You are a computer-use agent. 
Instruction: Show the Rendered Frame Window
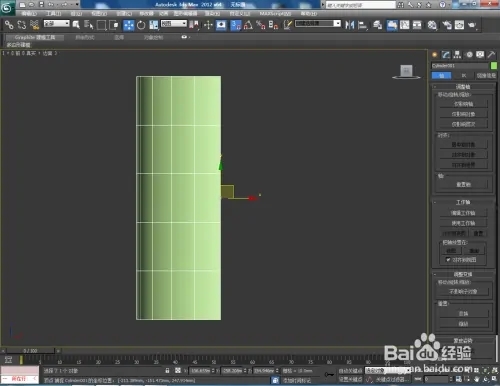coord(459,25)
